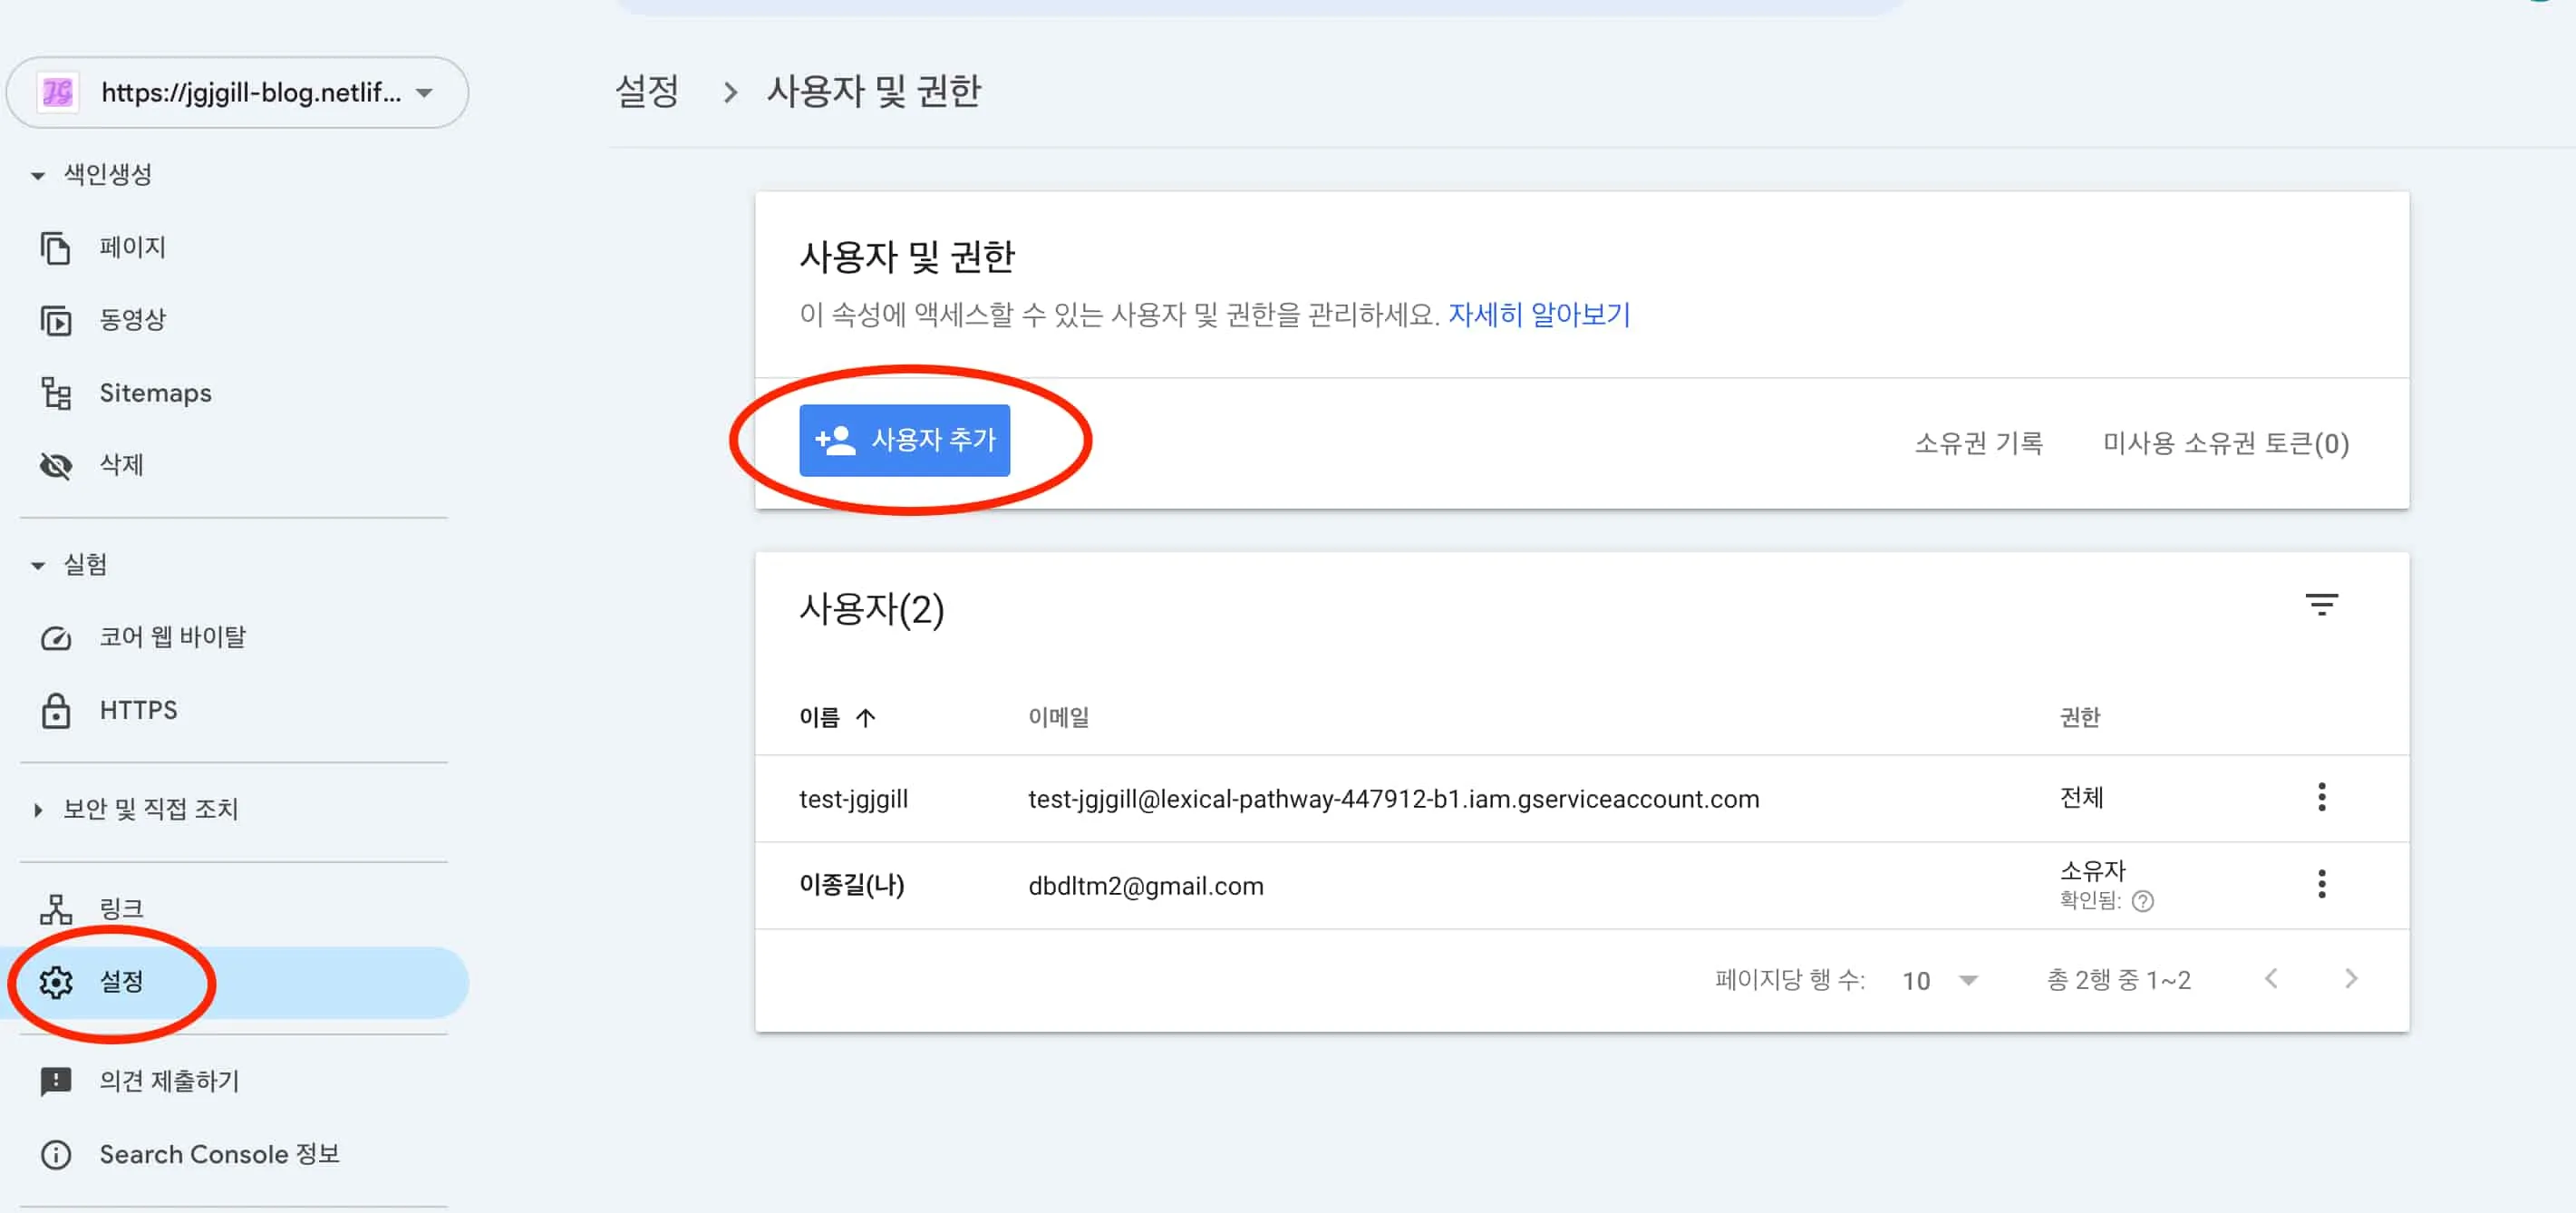
Task: Click the filter icon in 사용자(2) panel
Action: (x=2322, y=604)
